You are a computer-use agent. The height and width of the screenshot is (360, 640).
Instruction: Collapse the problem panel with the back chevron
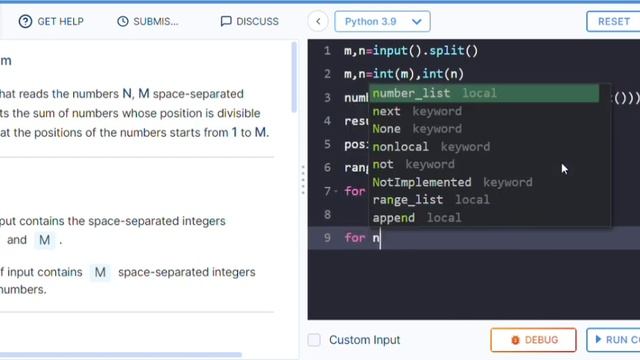318,21
